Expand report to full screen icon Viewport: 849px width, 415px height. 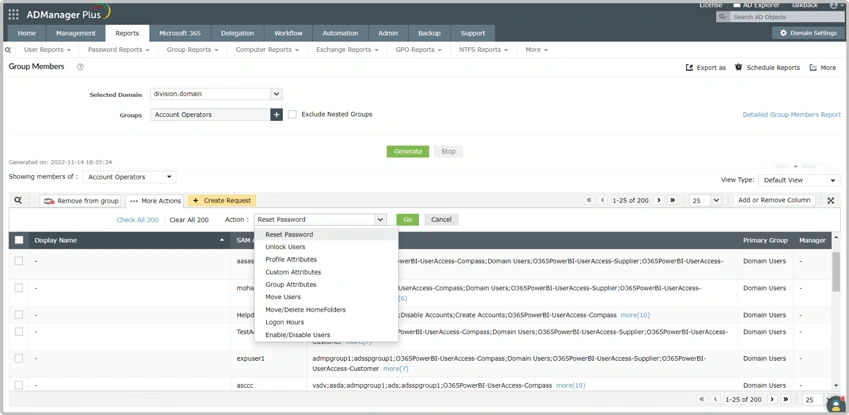831,200
